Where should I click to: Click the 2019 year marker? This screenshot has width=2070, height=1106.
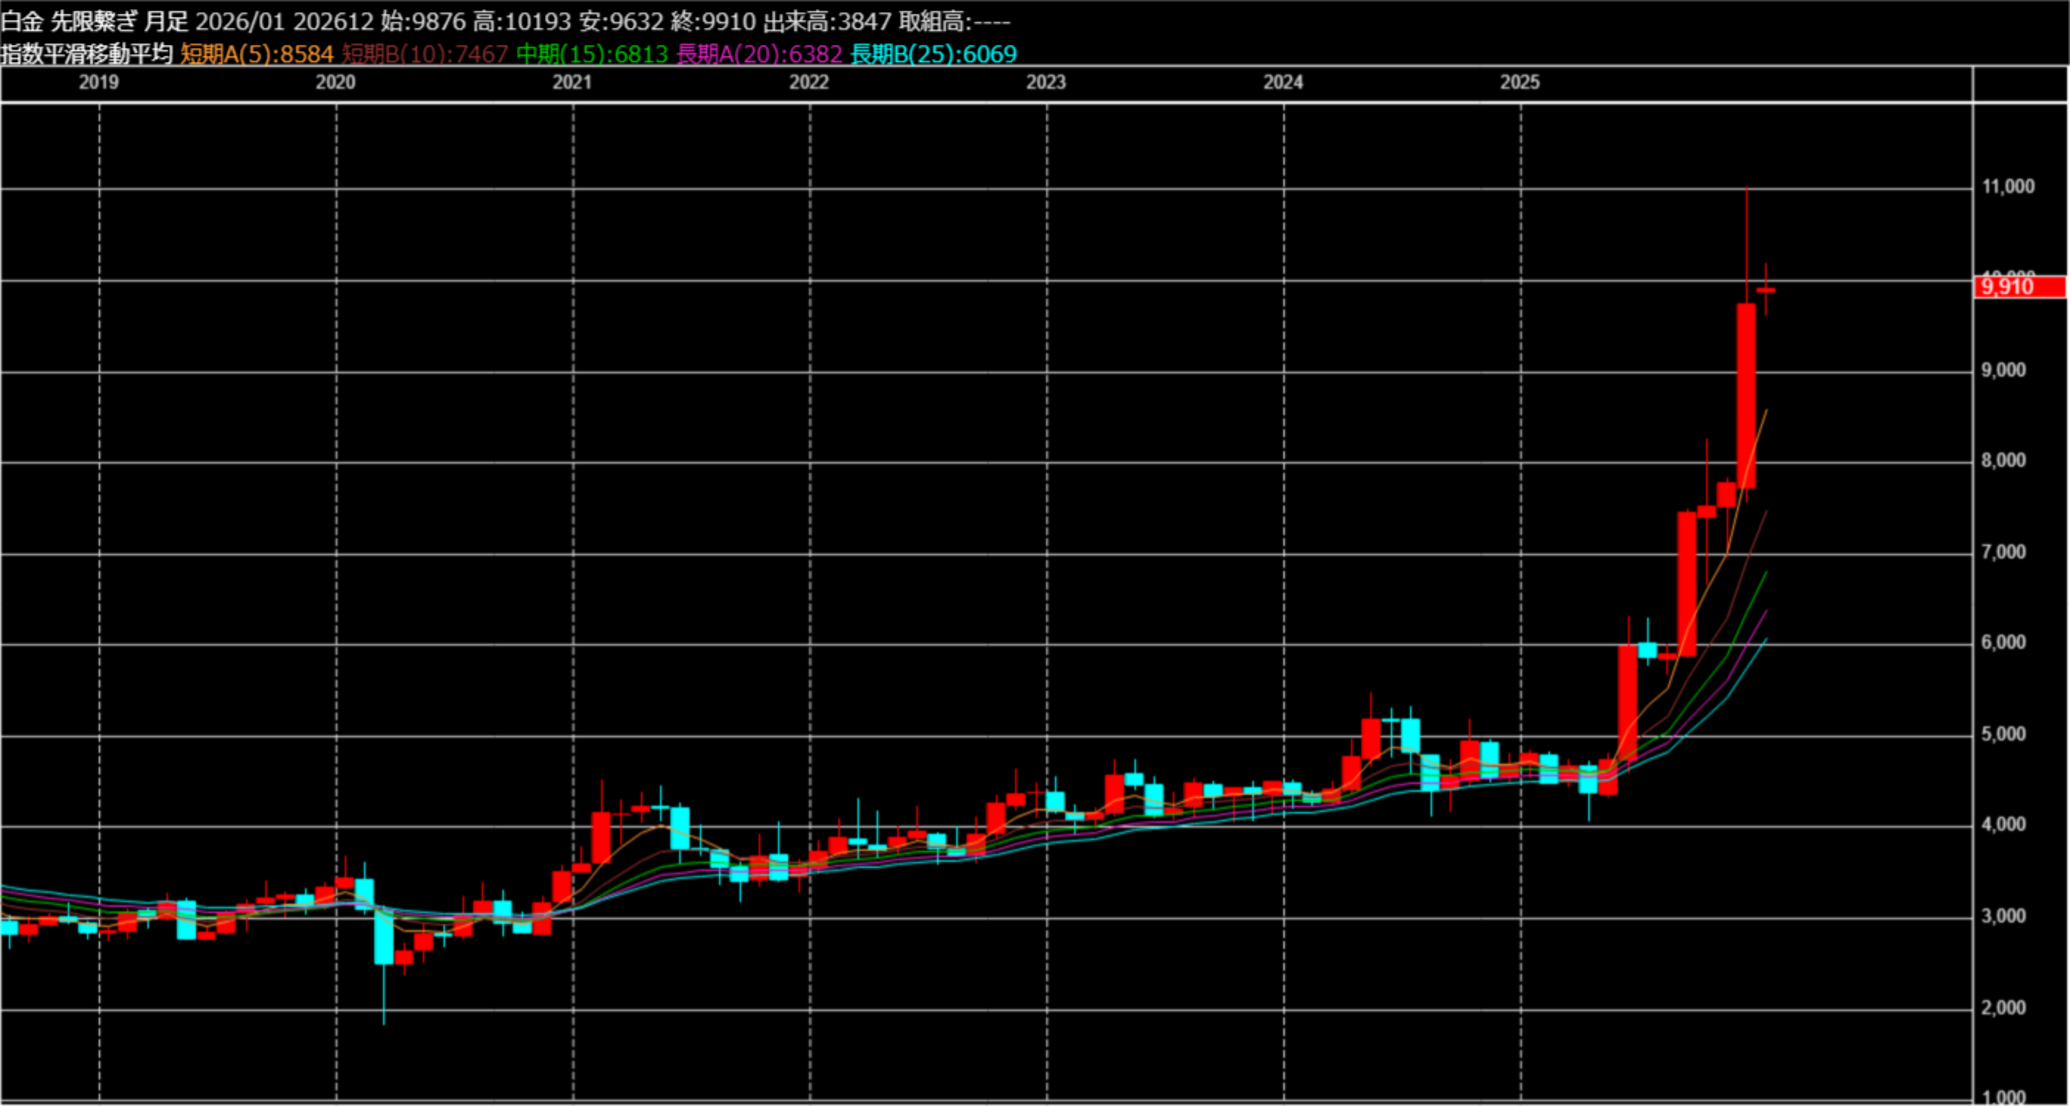98,82
